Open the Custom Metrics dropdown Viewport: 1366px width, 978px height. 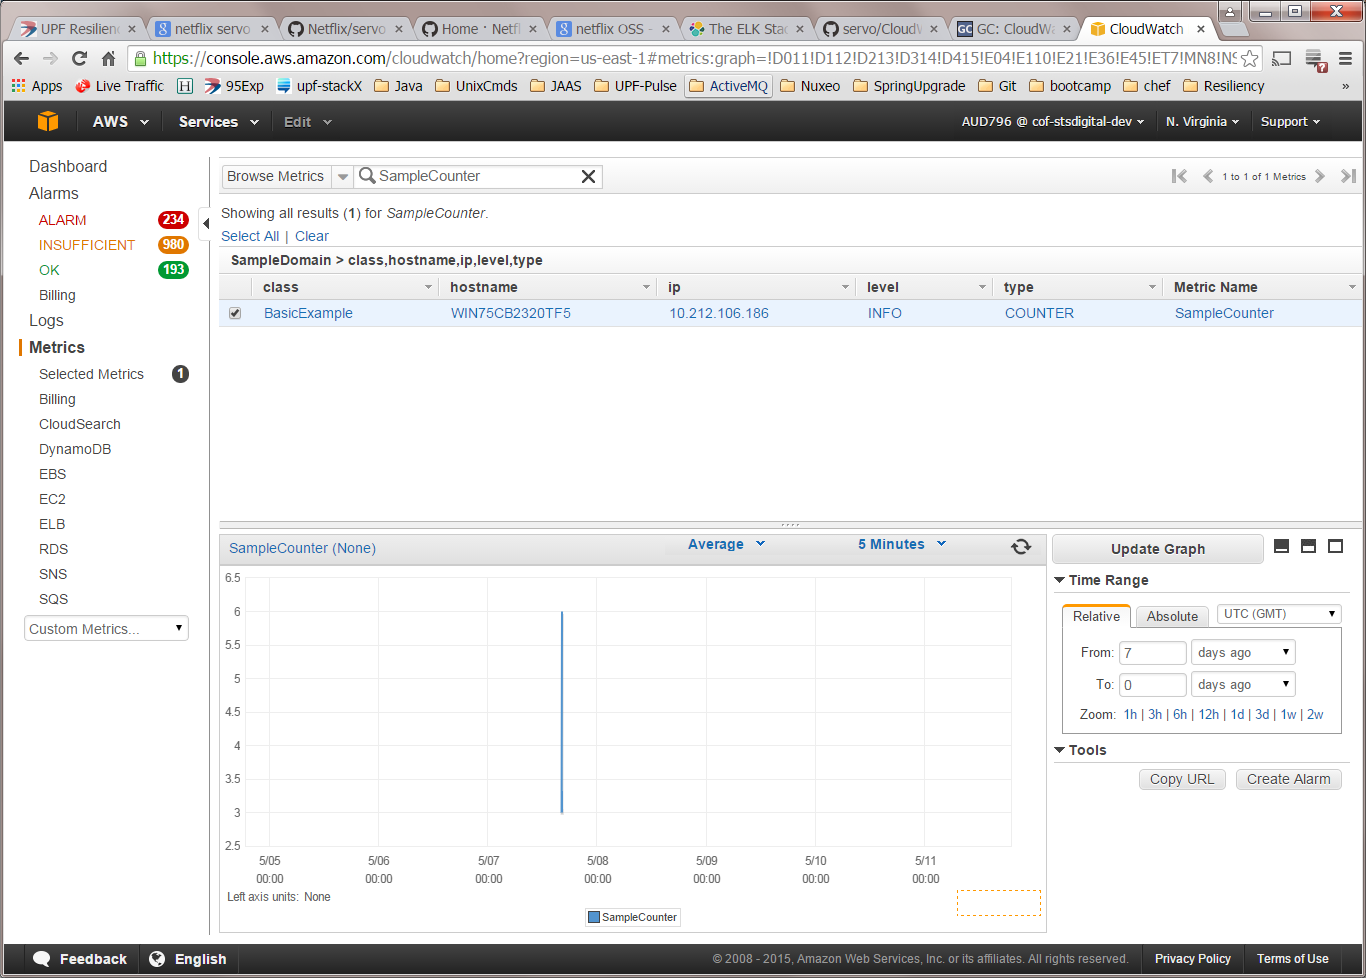(x=106, y=629)
